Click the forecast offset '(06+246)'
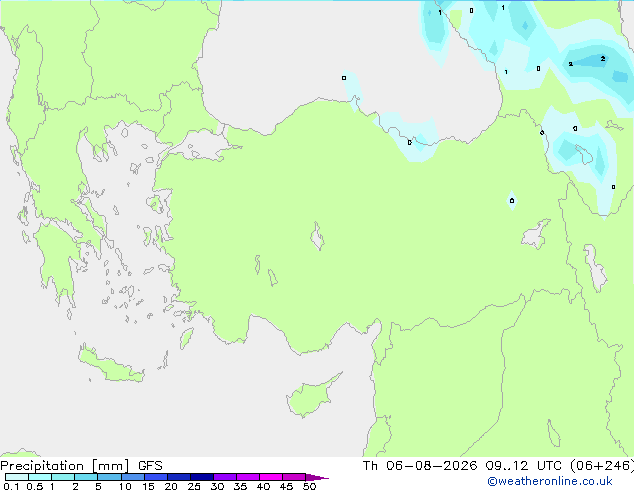 pyautogui.click(x=602, y=466)
